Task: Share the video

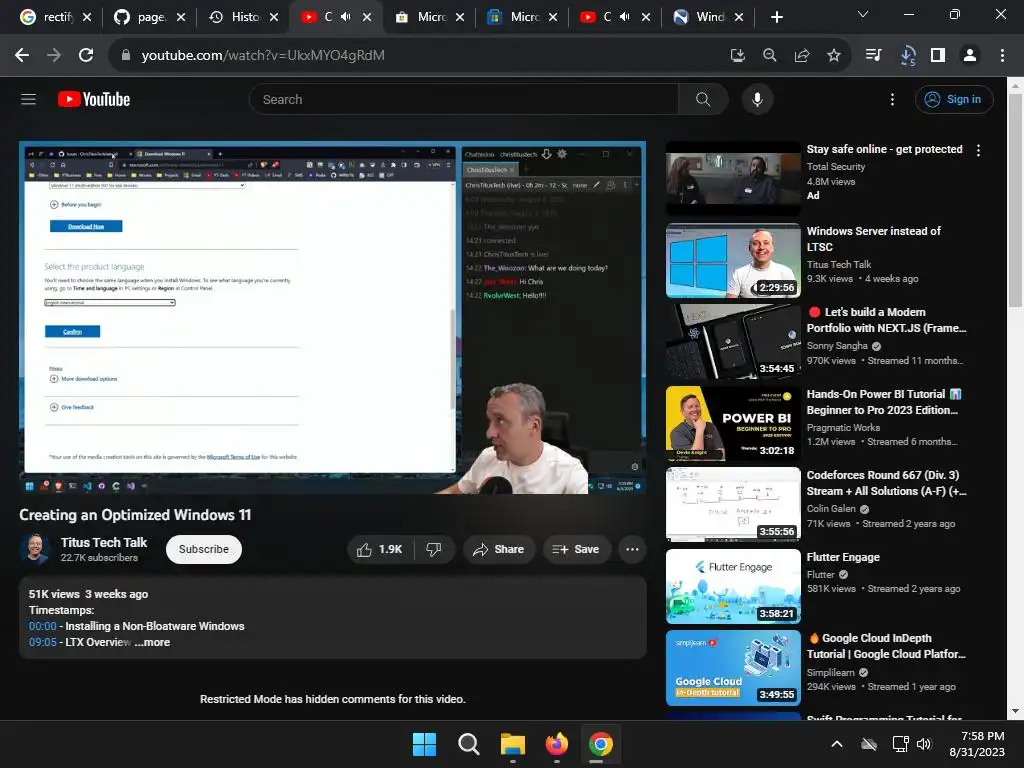Action: [x=499, y=549]
